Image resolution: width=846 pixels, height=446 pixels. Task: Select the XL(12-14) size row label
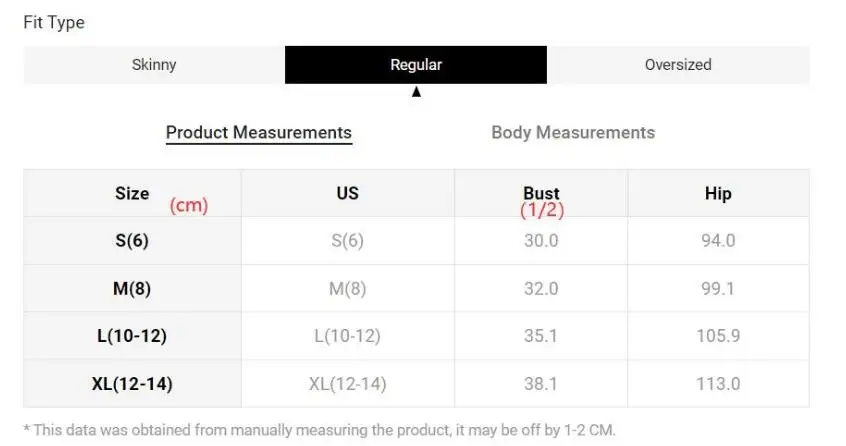coord(132,384)
